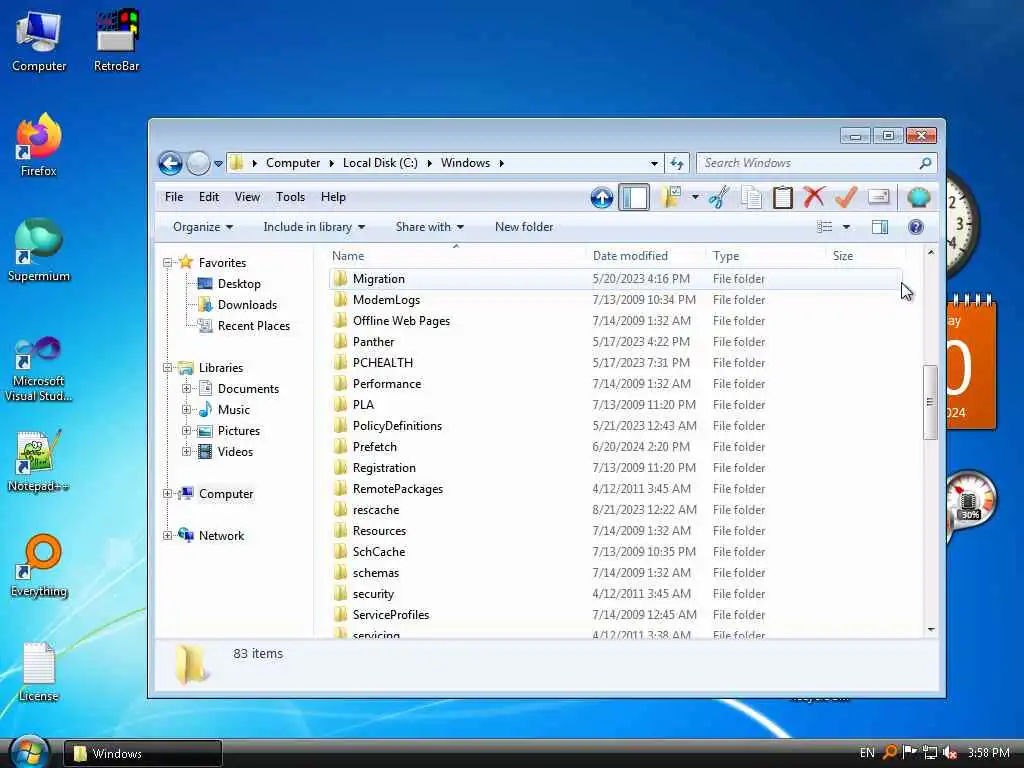Open the Organize dropdown
1024x768 pixels.
202,227
